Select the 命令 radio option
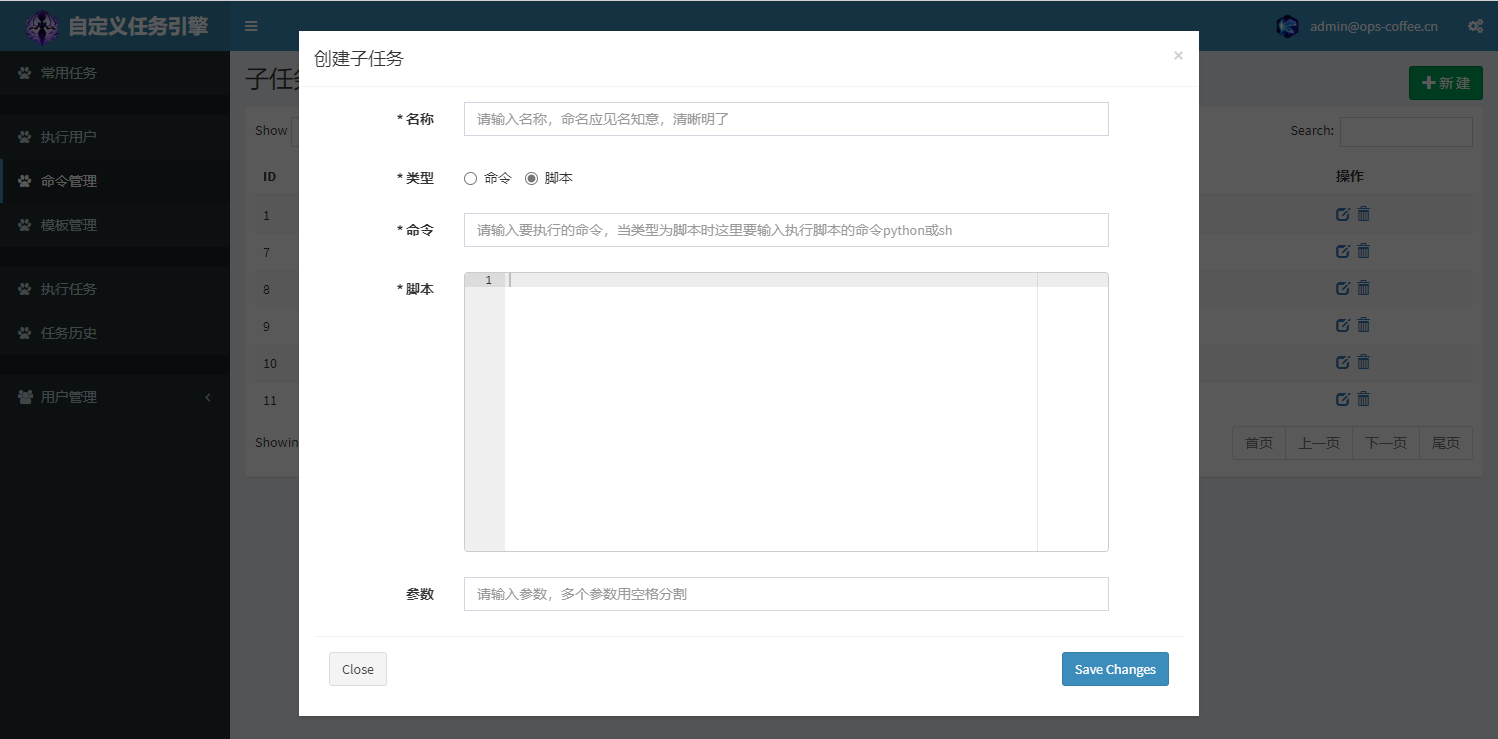The width and height of the screenshot is (1498, 739). point(471,178)
